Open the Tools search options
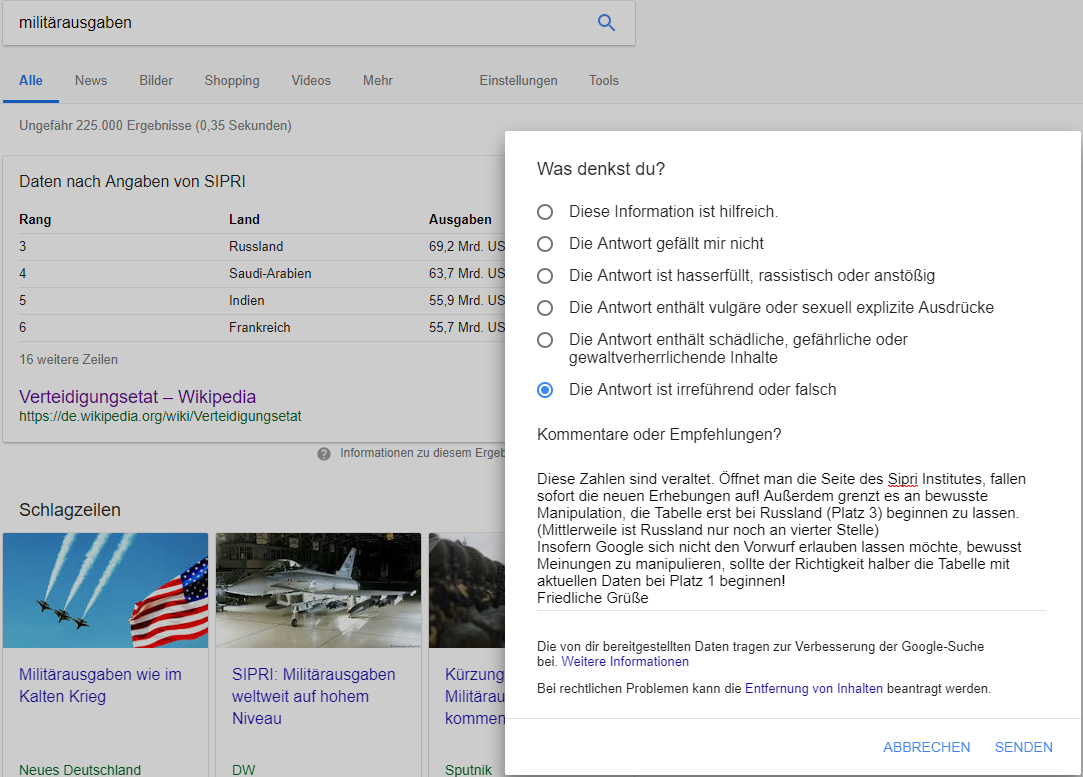 (604, 81)
